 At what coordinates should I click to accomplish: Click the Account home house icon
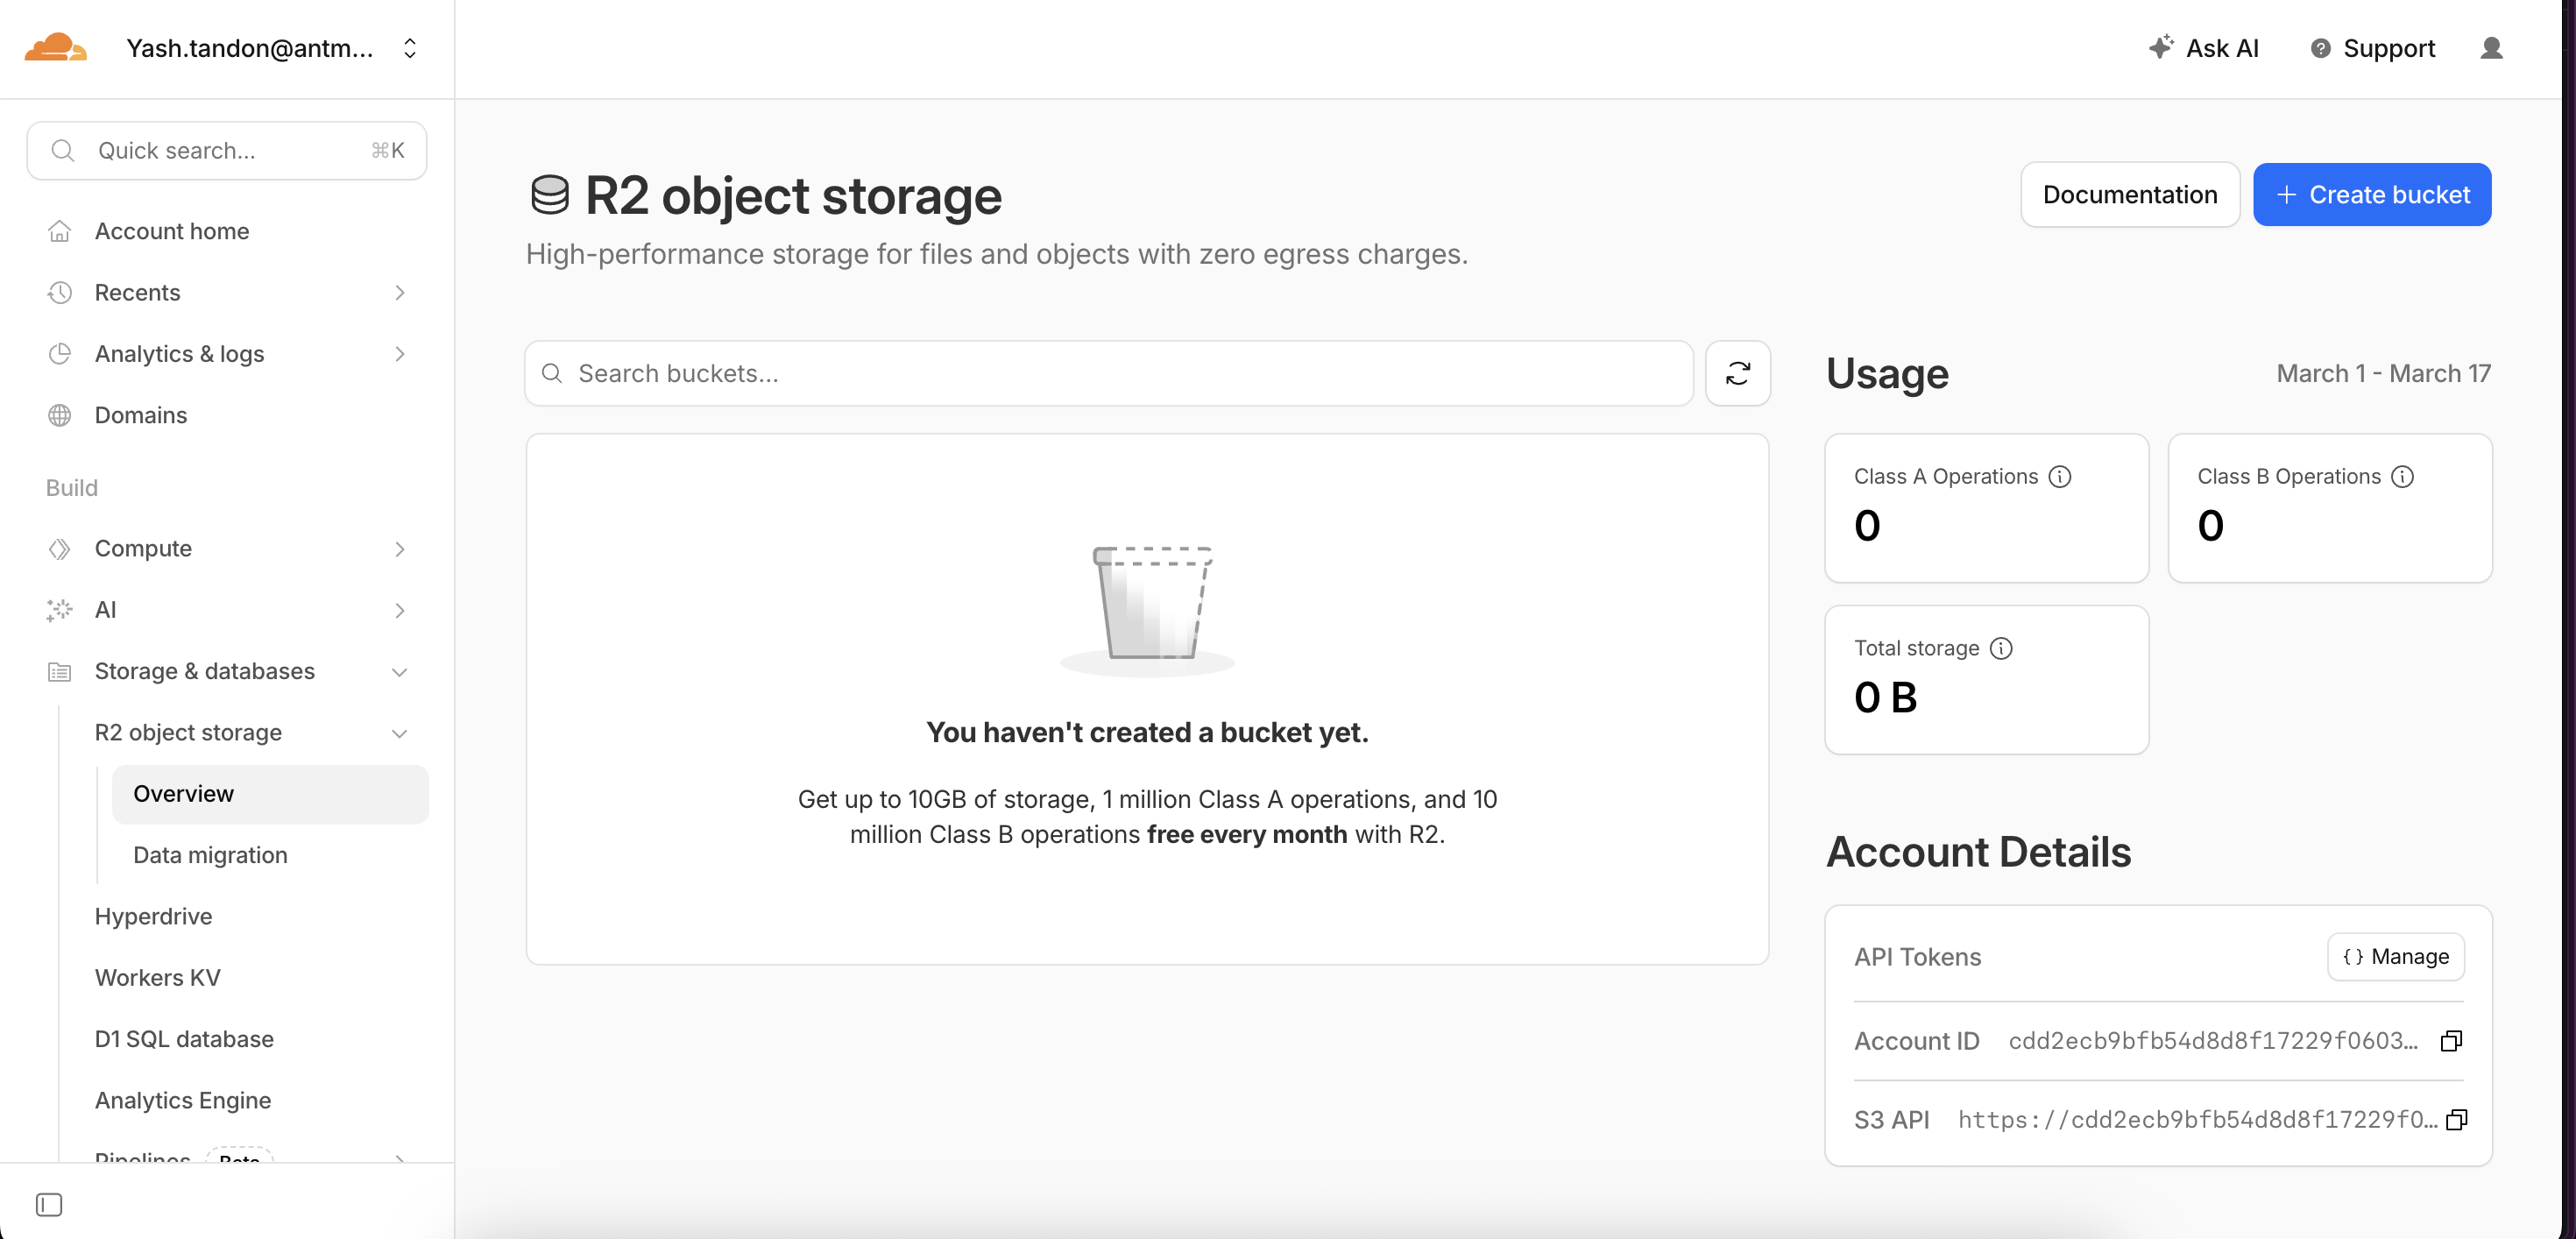coord(60,231)
